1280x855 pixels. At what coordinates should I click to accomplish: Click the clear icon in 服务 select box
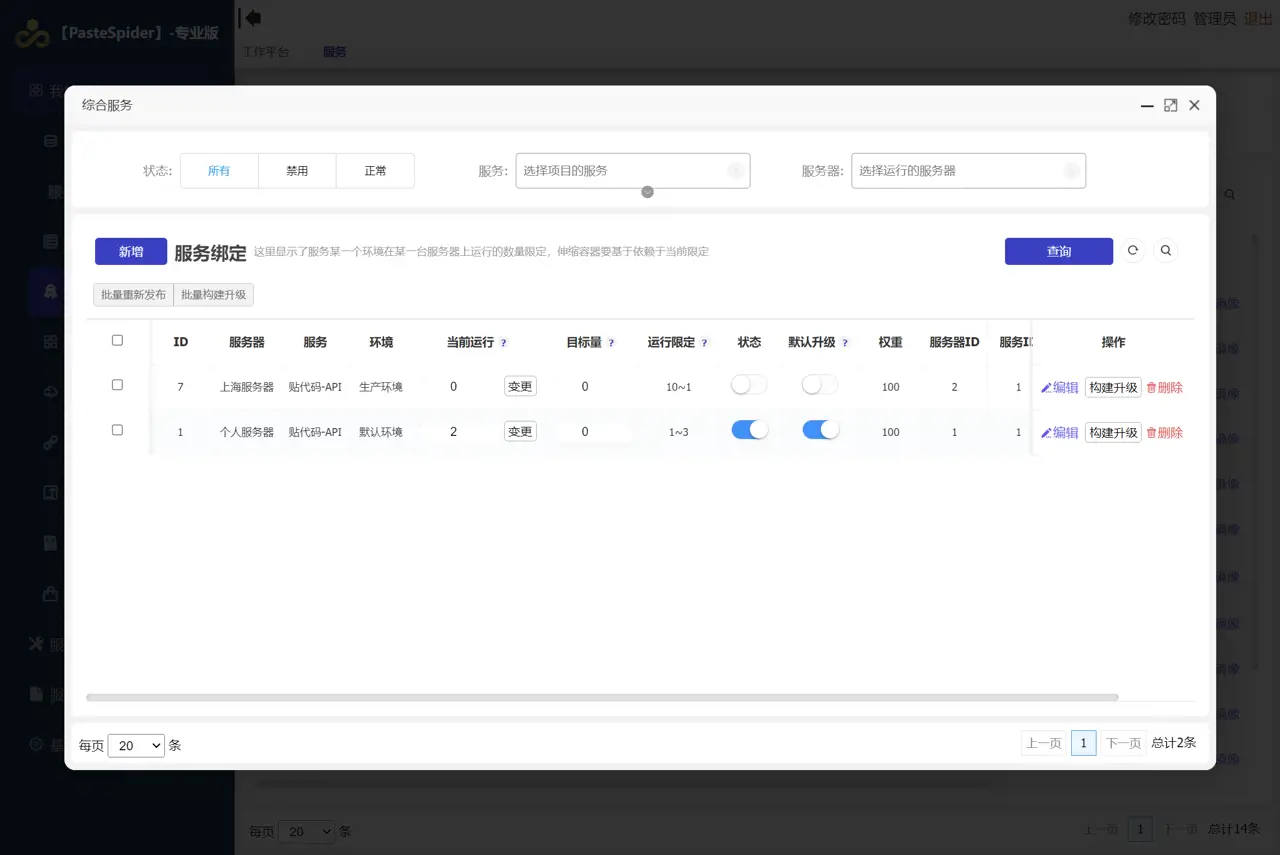[x=736, y=171]
